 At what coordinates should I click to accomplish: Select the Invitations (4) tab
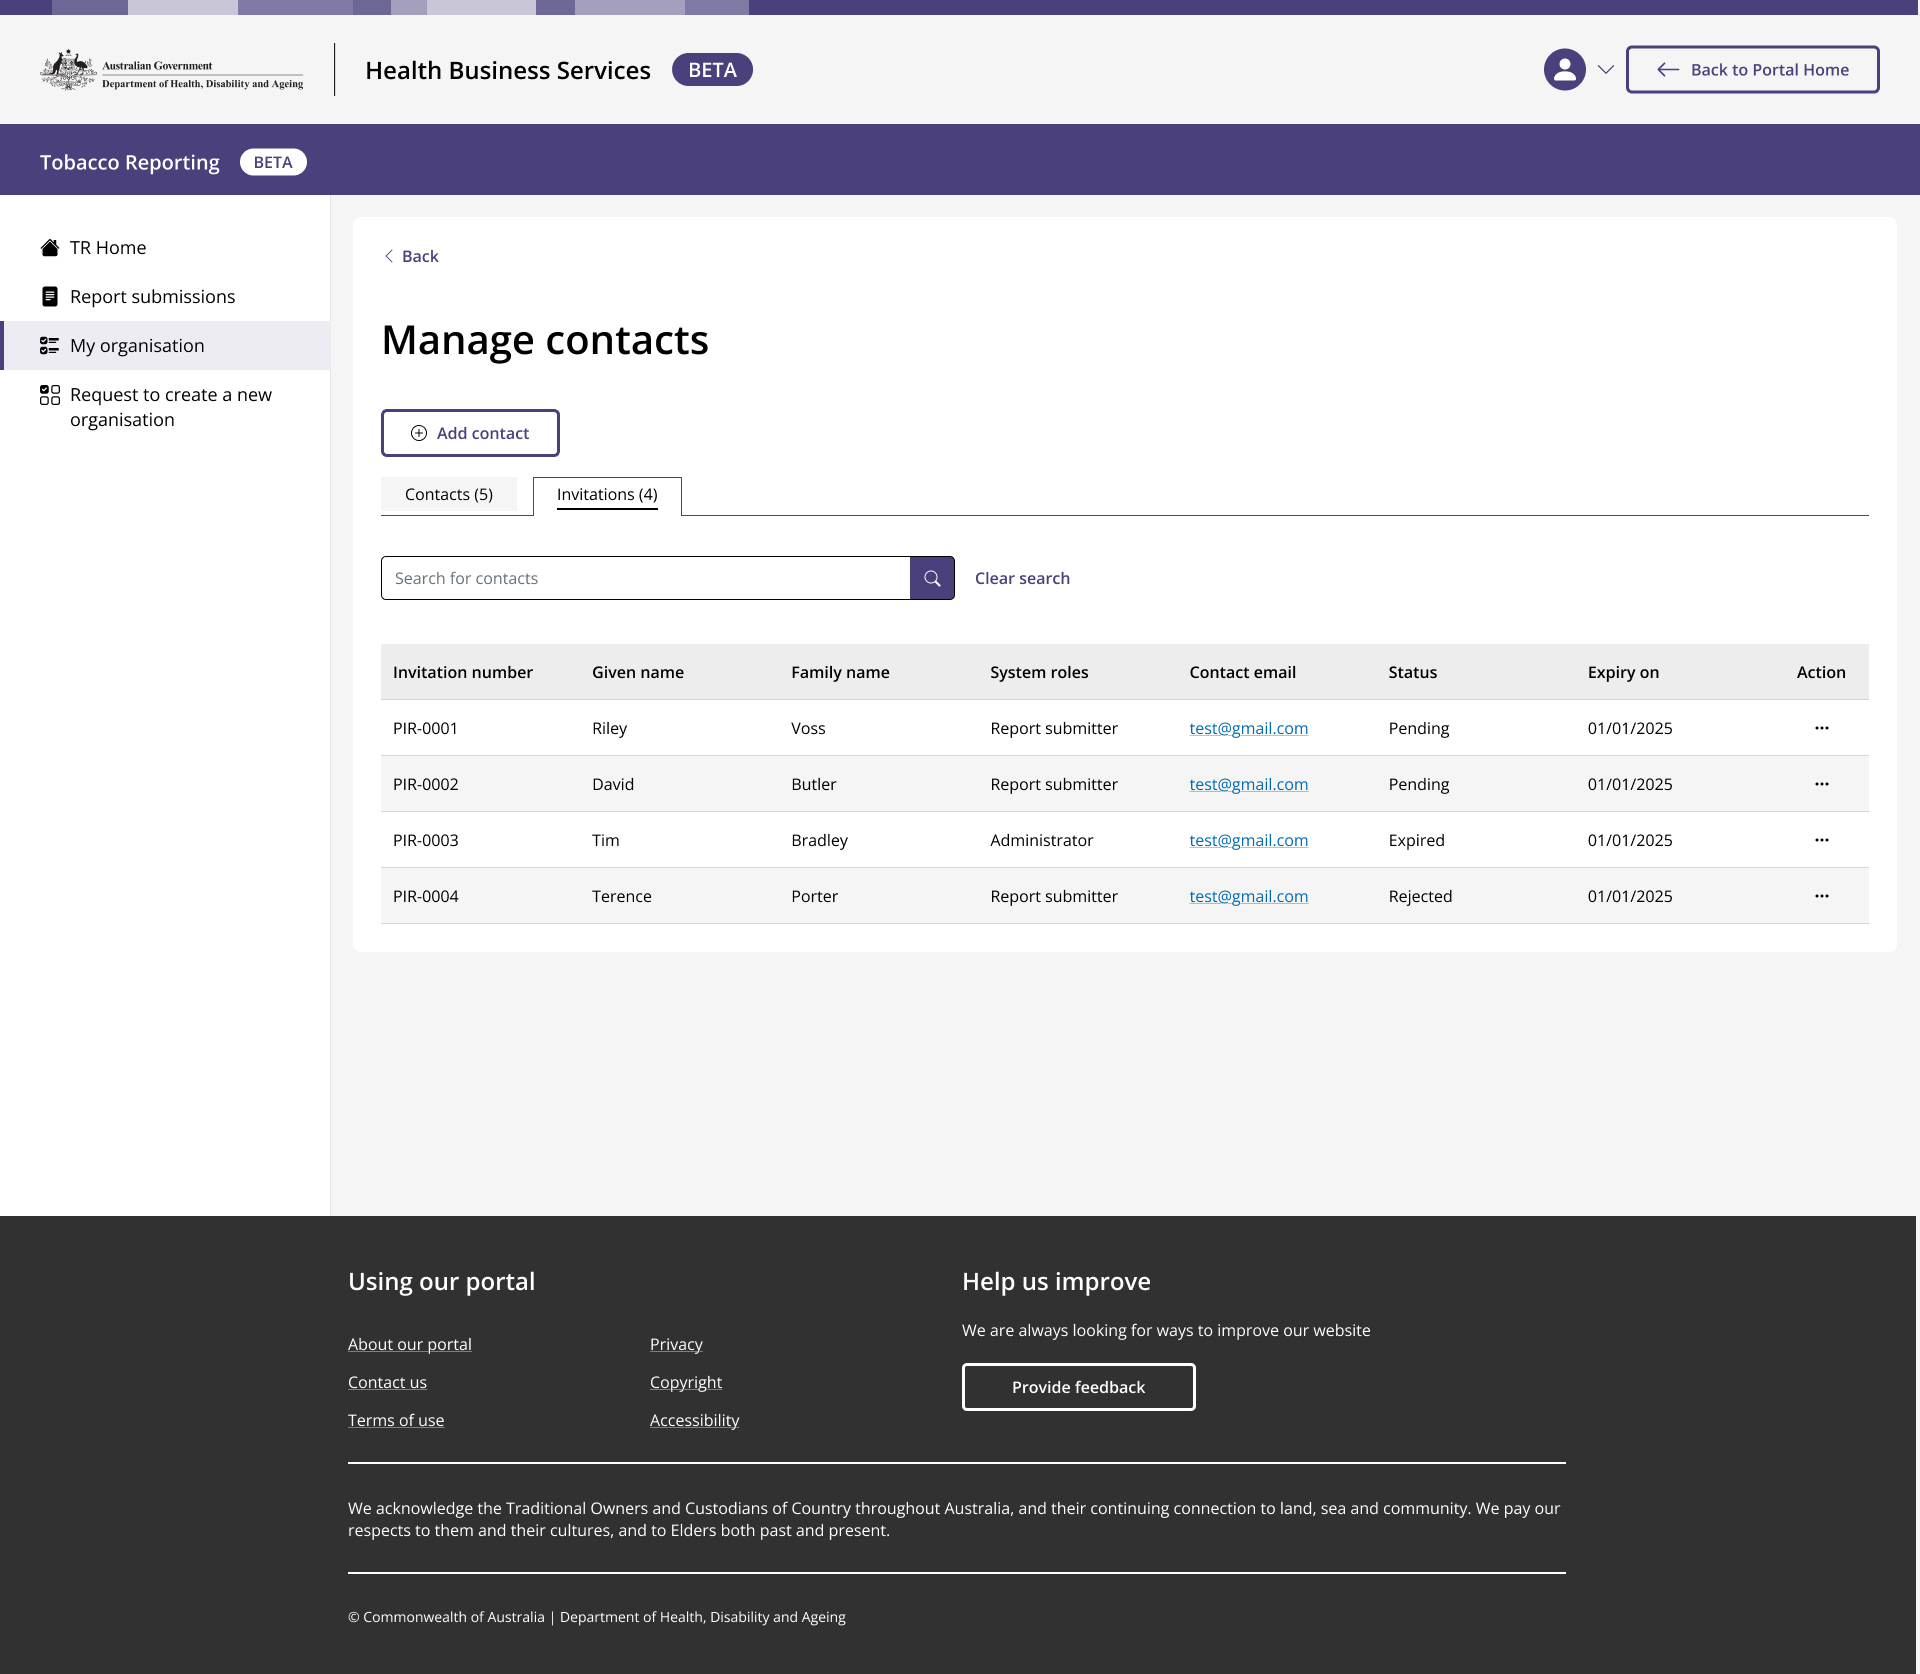coord(607,495)
